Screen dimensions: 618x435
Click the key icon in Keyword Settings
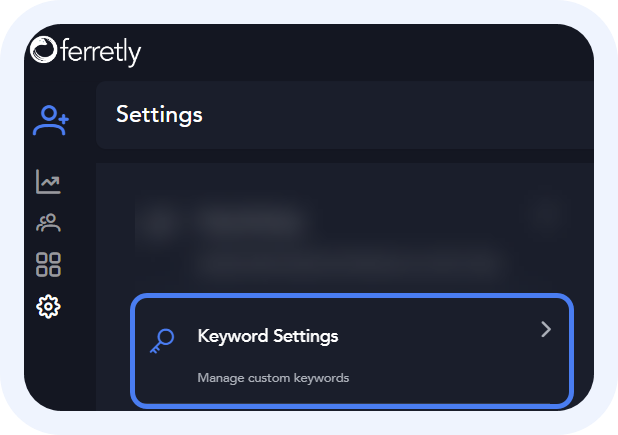pos(160,340)
